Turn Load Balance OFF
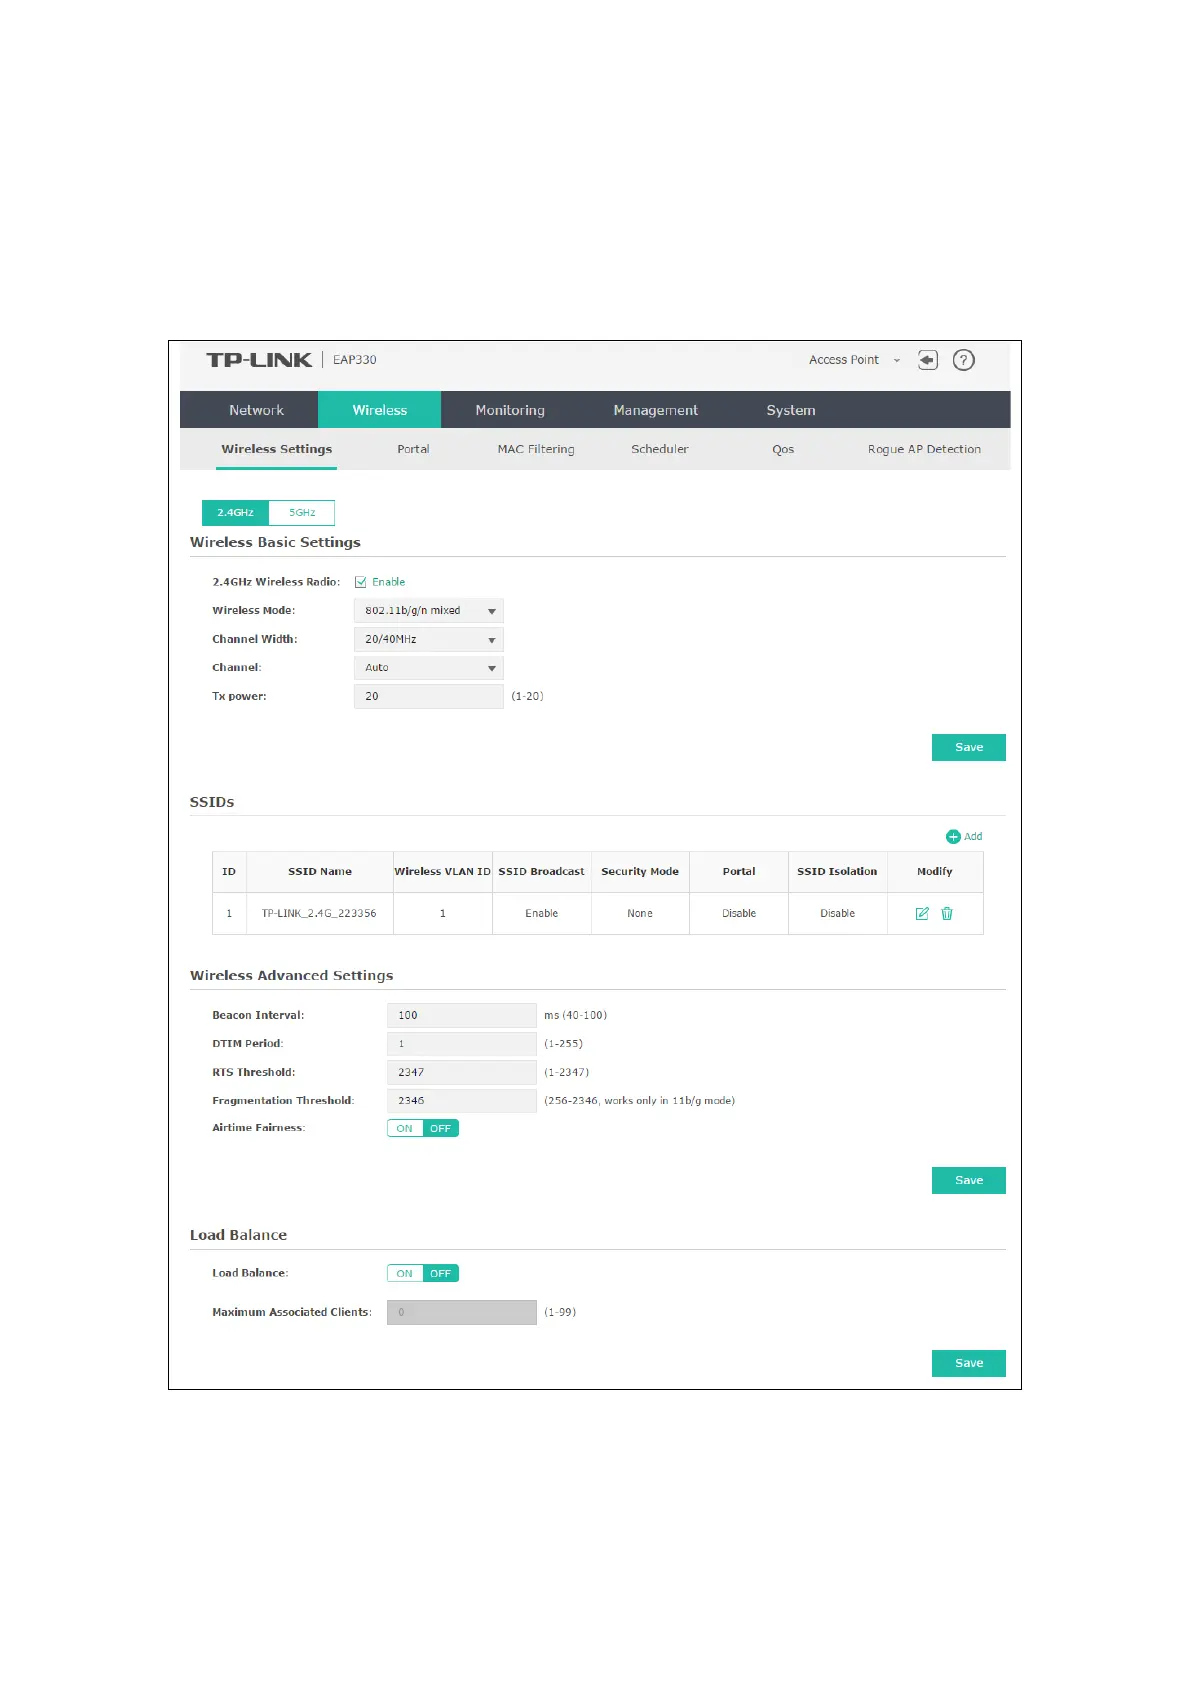This screenshot has width=1190, height=1684. pos(441,1273)
